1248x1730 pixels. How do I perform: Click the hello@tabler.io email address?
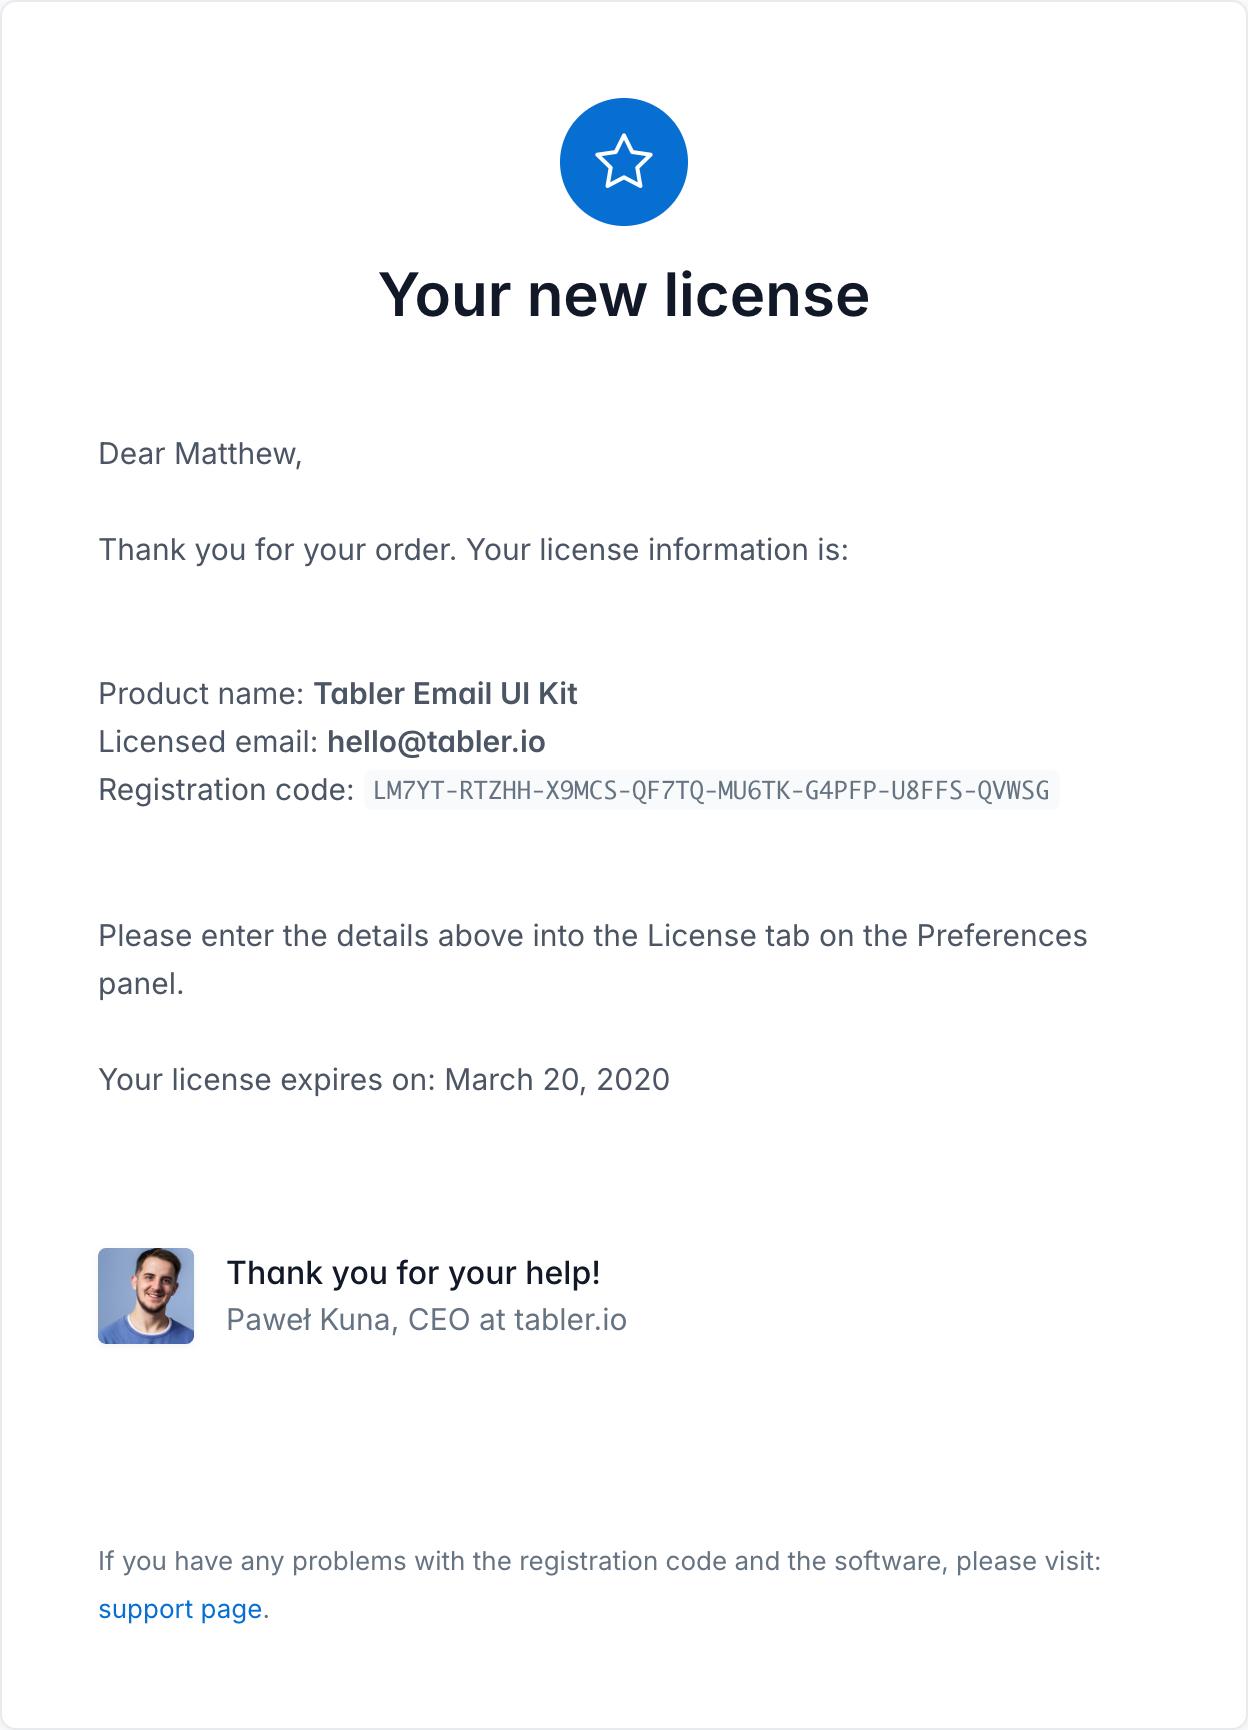tap(436, 742)
